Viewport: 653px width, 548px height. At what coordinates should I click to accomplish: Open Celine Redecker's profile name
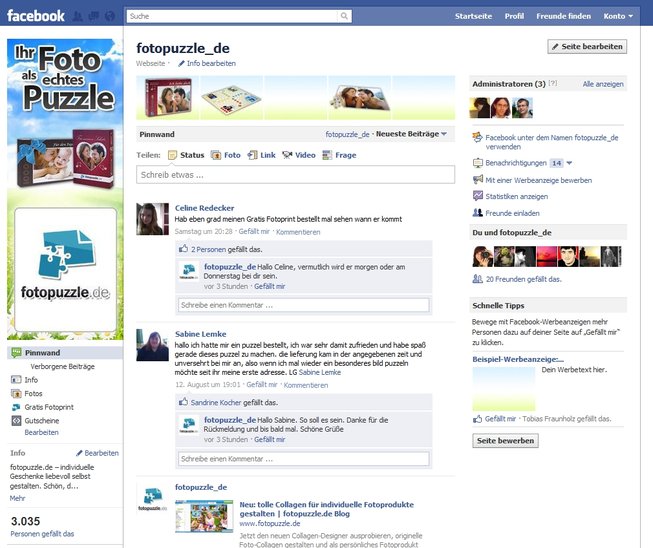tap(204, 208)
